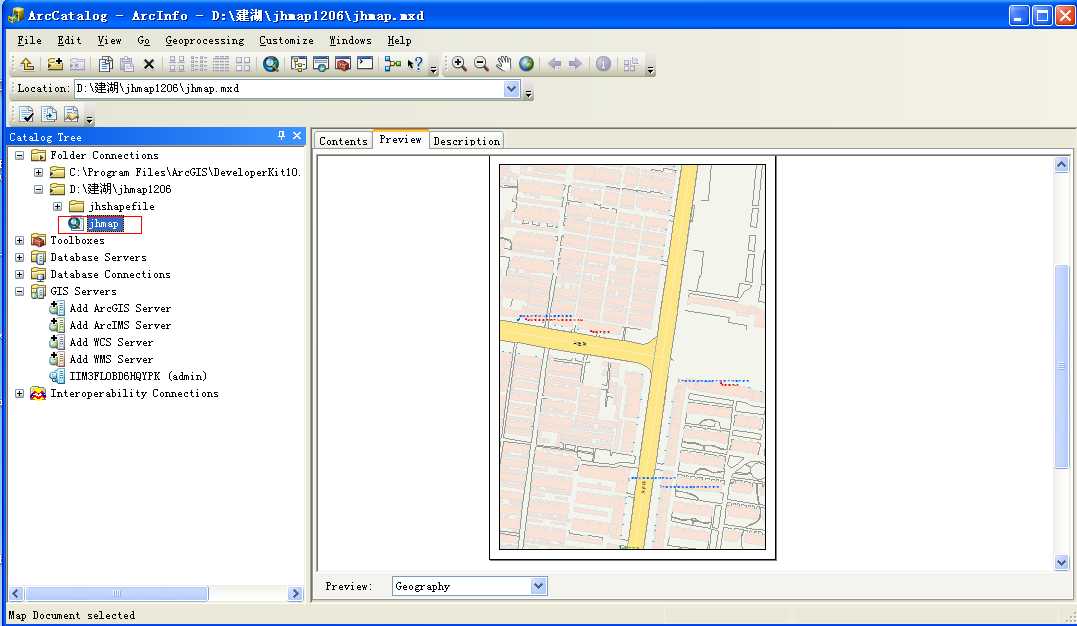Image resolution: width=1077 pixels, height=626 pixels.
Task: Switch to the Description tab
Action: click(x=466, y=141)
